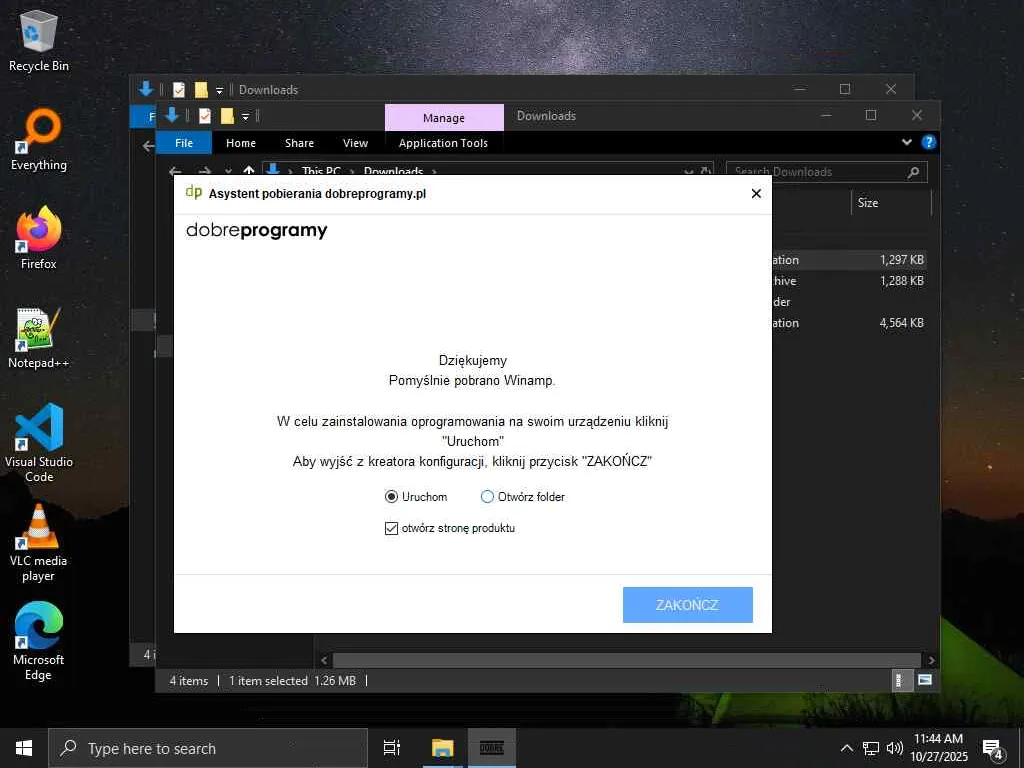Open the Windows Start menu

[24, 748]
